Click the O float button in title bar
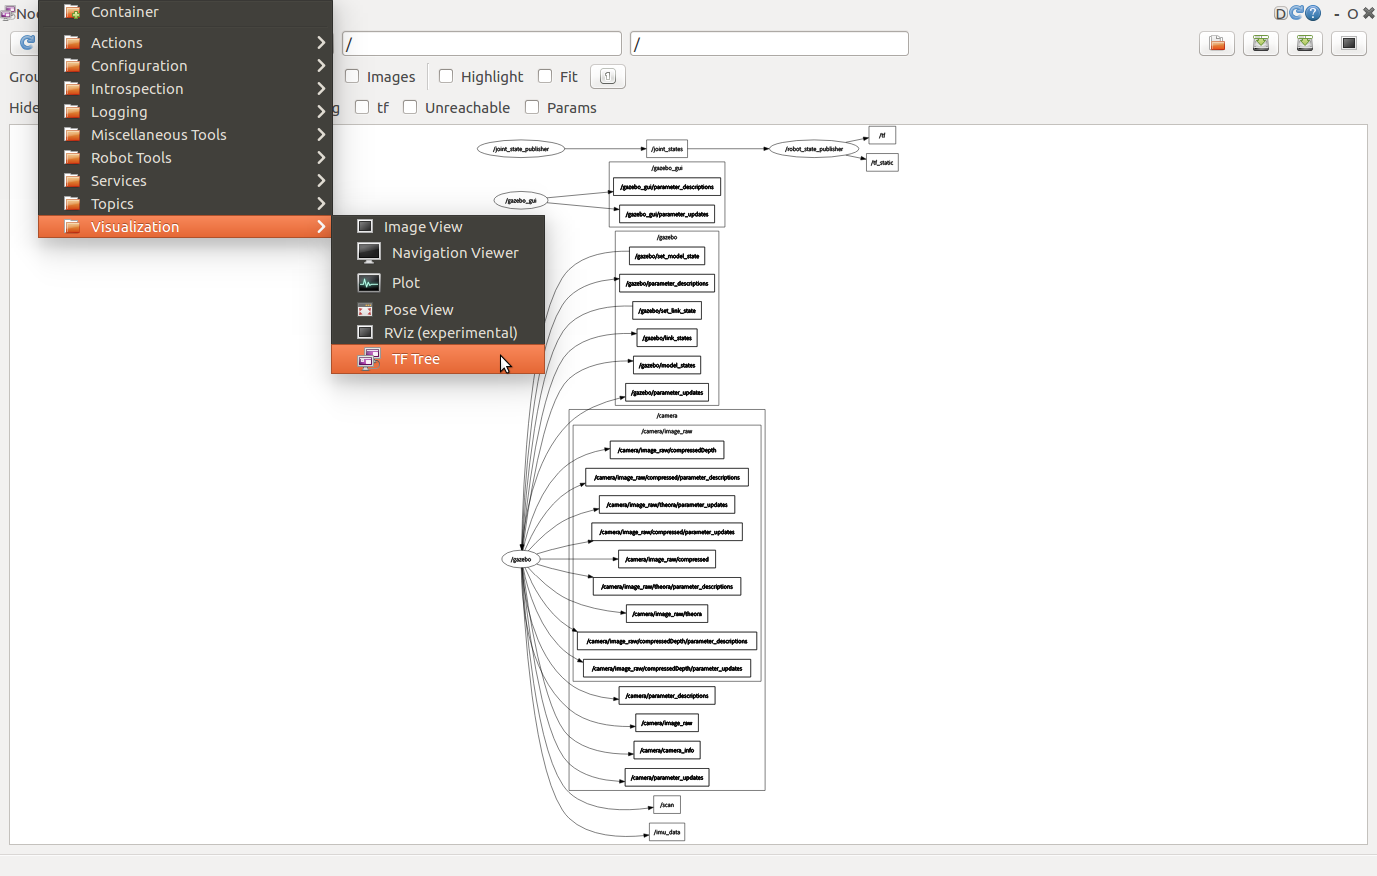Screen dimensions: 1377x876 pyautogui.click(x=1352, y=14)
